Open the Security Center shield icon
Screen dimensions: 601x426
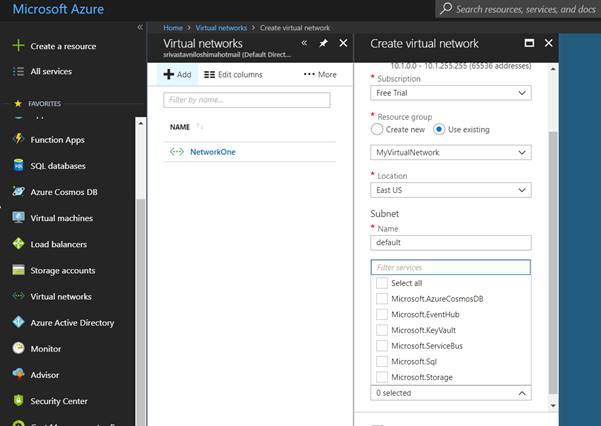(18, 400)
